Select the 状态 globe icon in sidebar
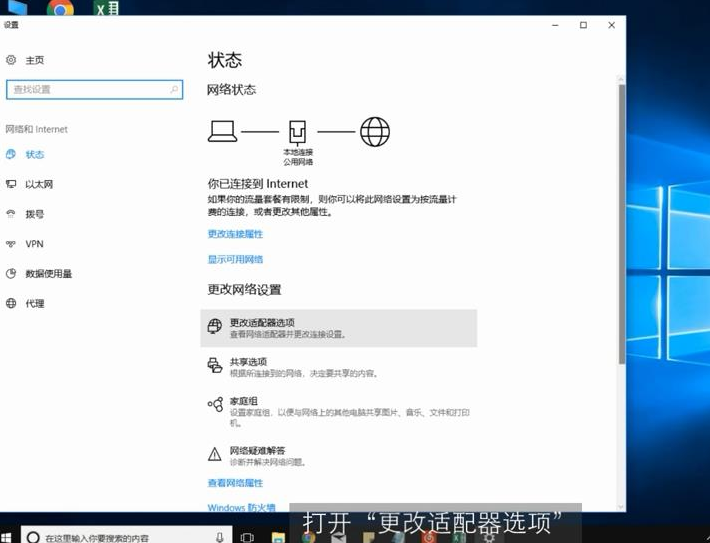The image size is (710, 543). click(x=11, y=154)
